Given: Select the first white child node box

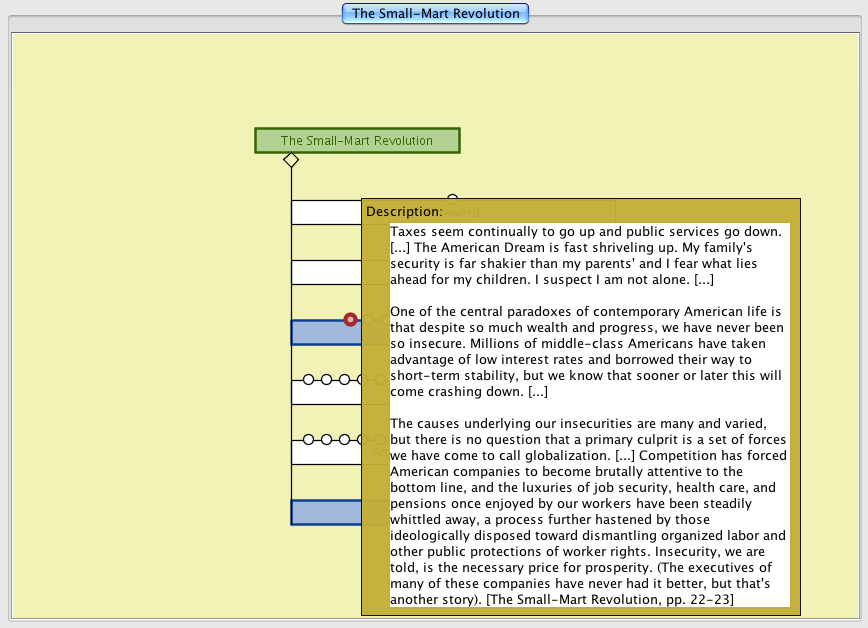Looking at the screenshot, I should tap(325, 212).
